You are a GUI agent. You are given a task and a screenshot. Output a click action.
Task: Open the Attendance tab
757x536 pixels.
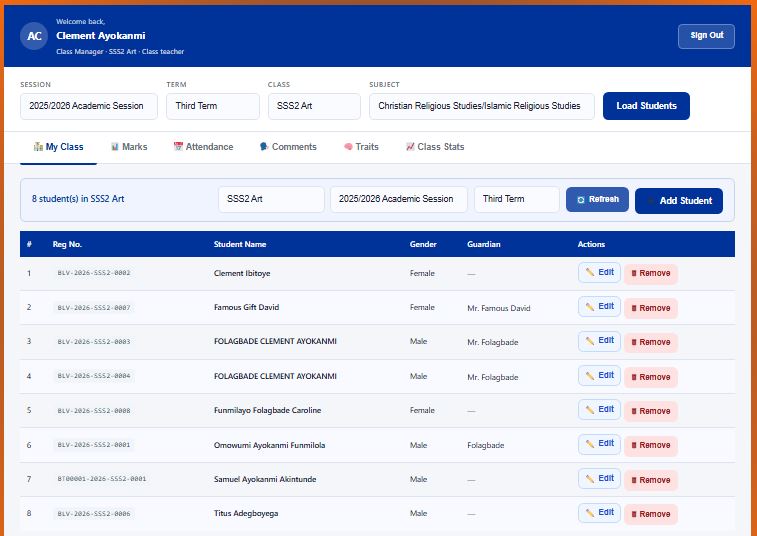[x=203, y=147]
